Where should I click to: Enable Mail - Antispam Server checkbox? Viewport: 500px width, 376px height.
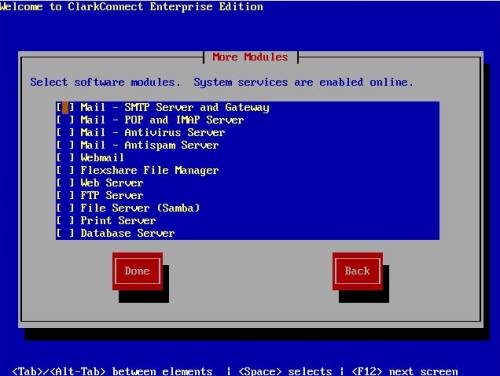pos(65,145)
